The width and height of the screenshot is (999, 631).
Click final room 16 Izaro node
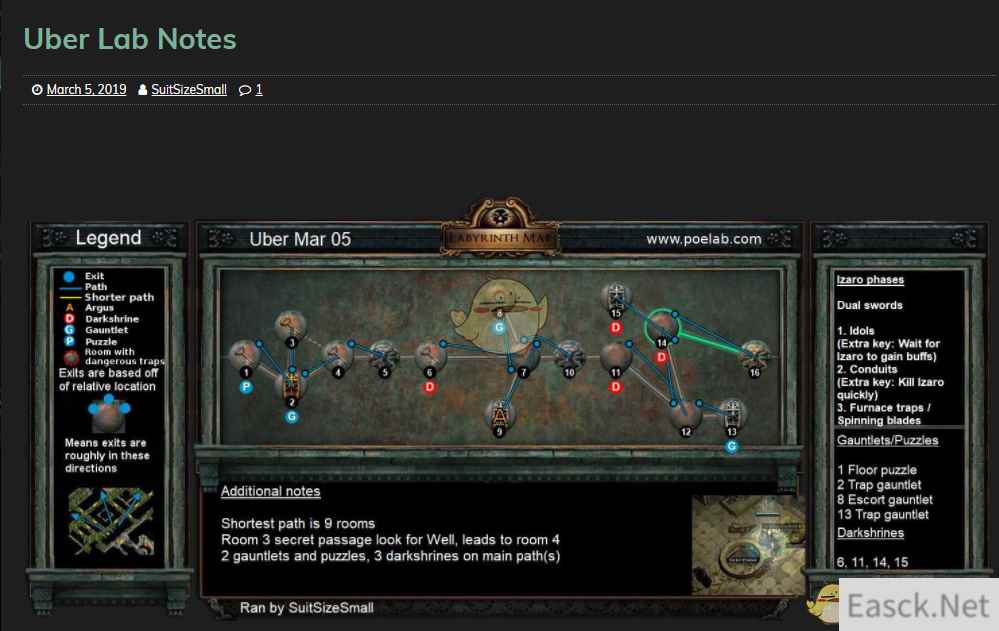click(755, 354)
